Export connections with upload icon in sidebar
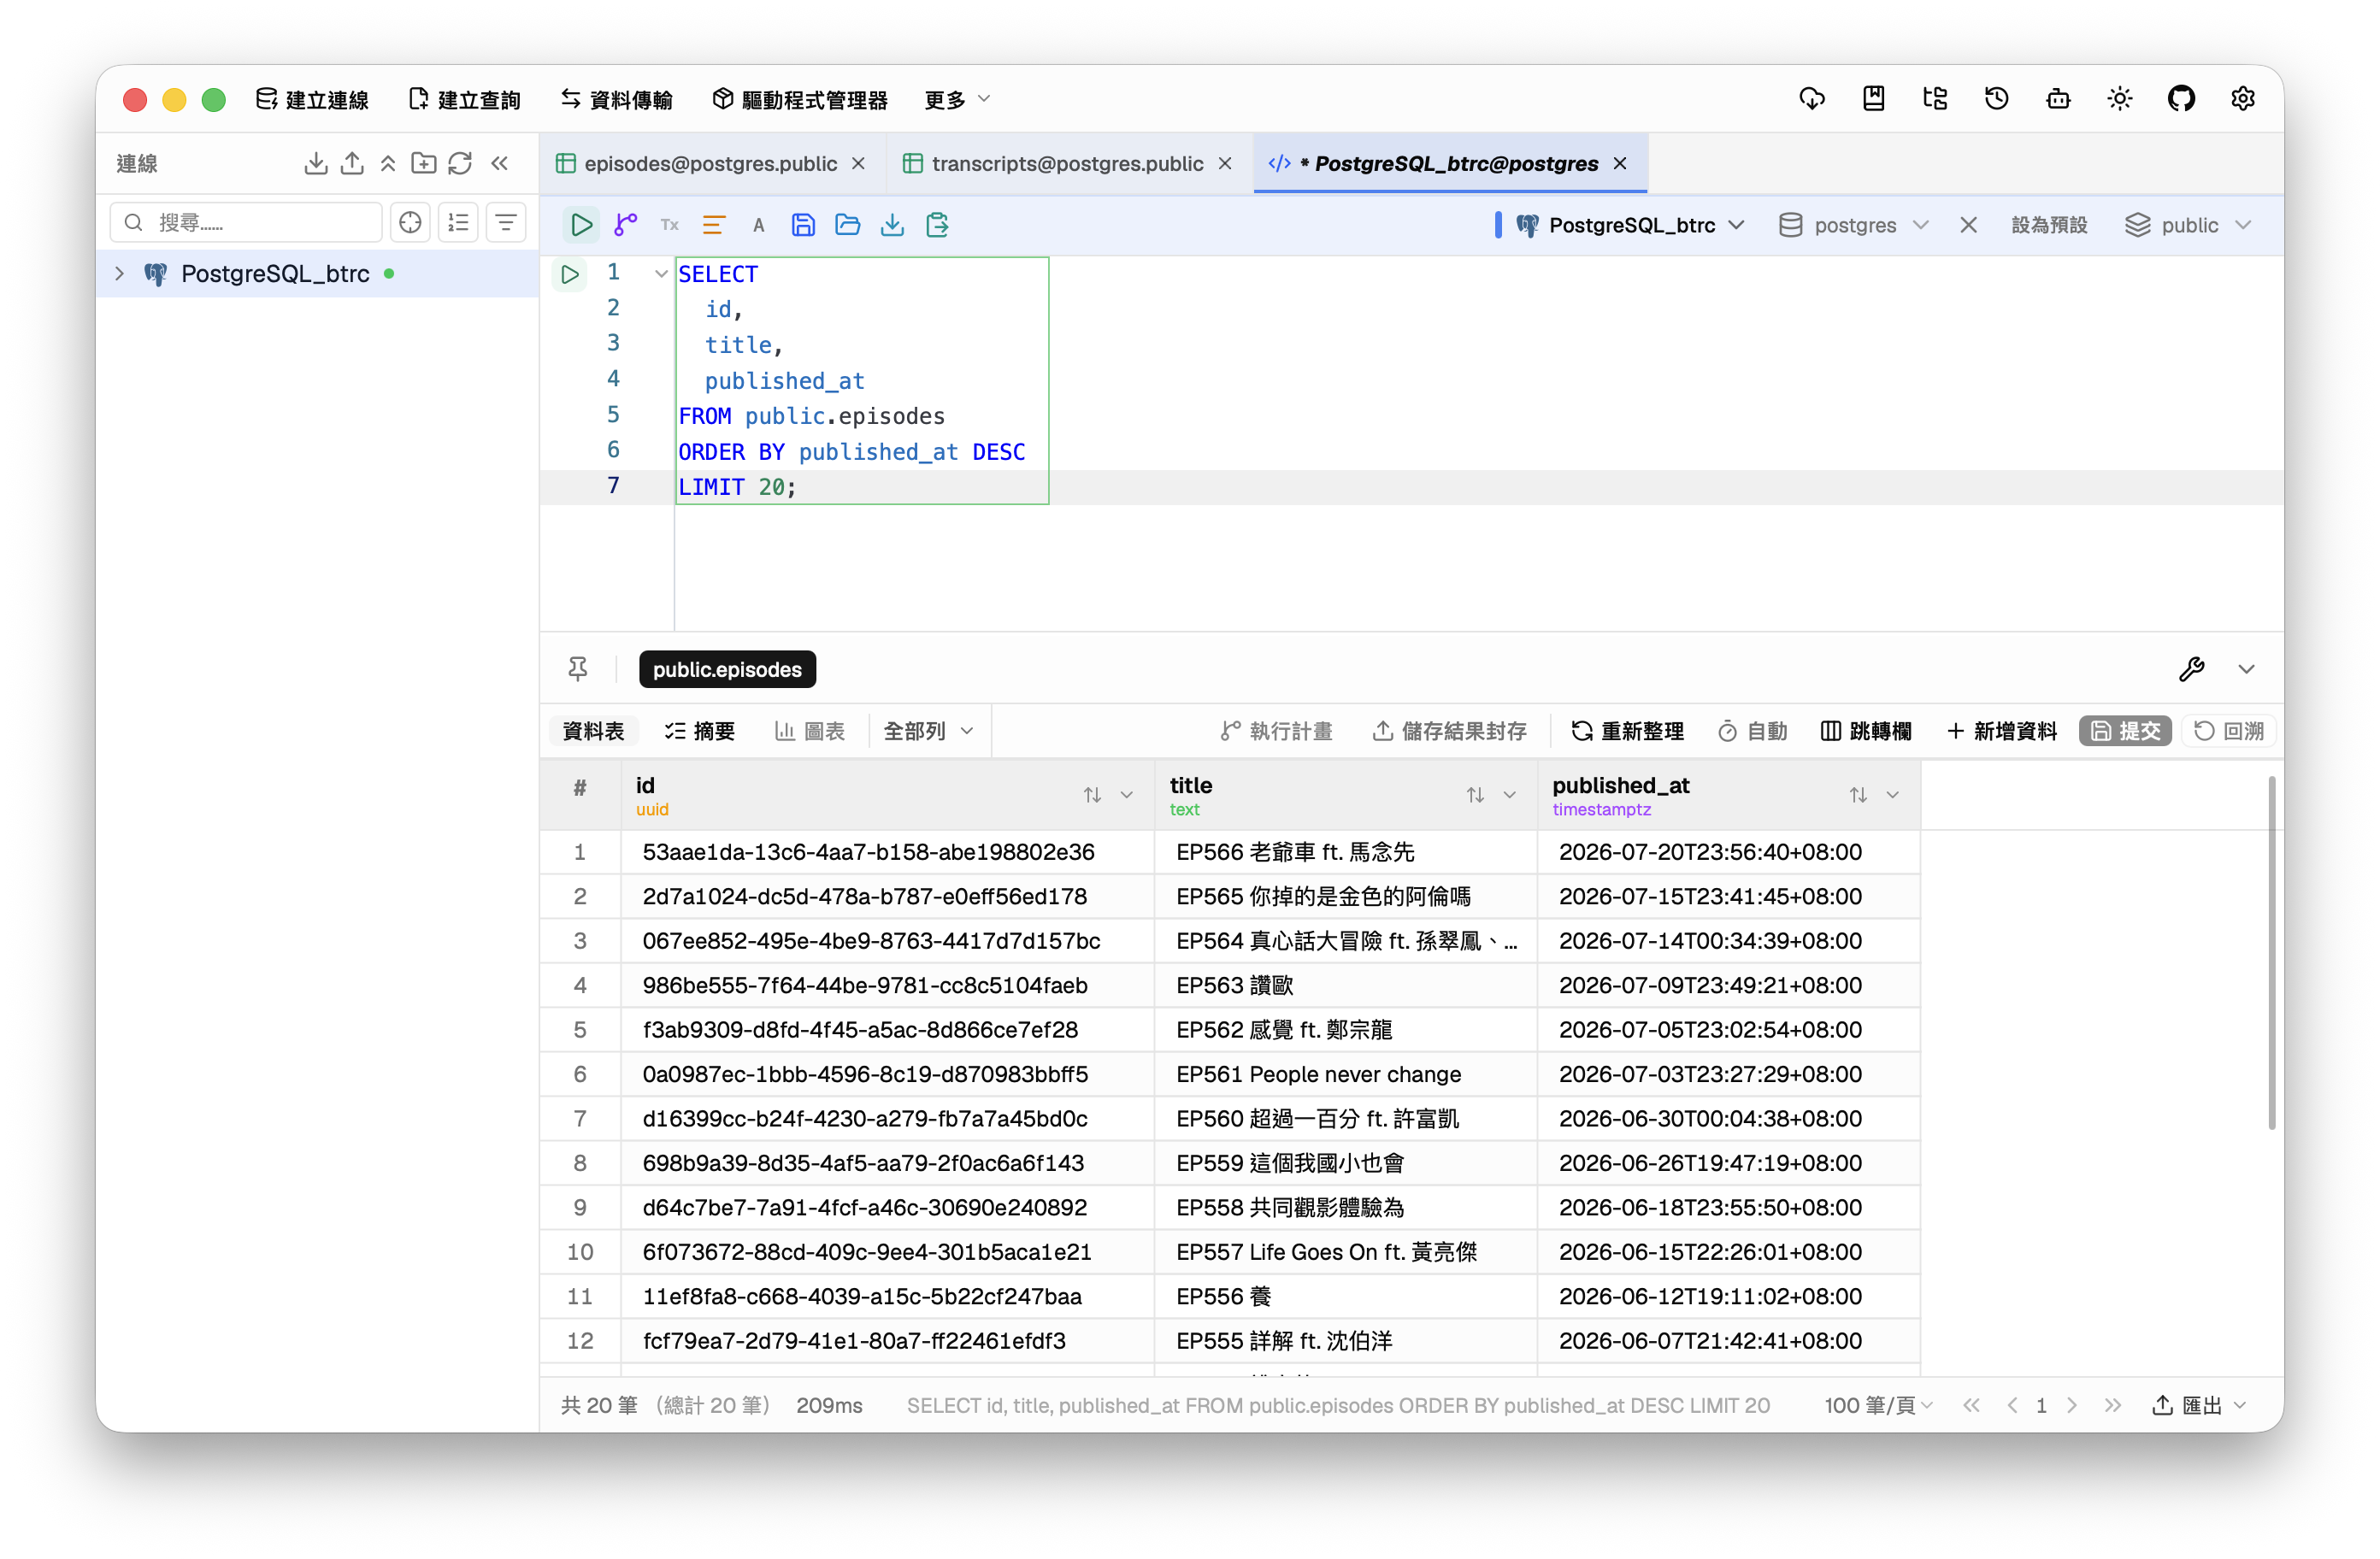The image size is (2380, 1559). (352, 163)
